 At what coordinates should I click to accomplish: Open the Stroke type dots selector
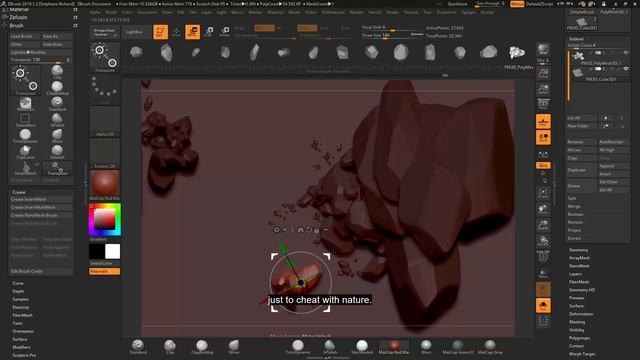tap(105, 89)
